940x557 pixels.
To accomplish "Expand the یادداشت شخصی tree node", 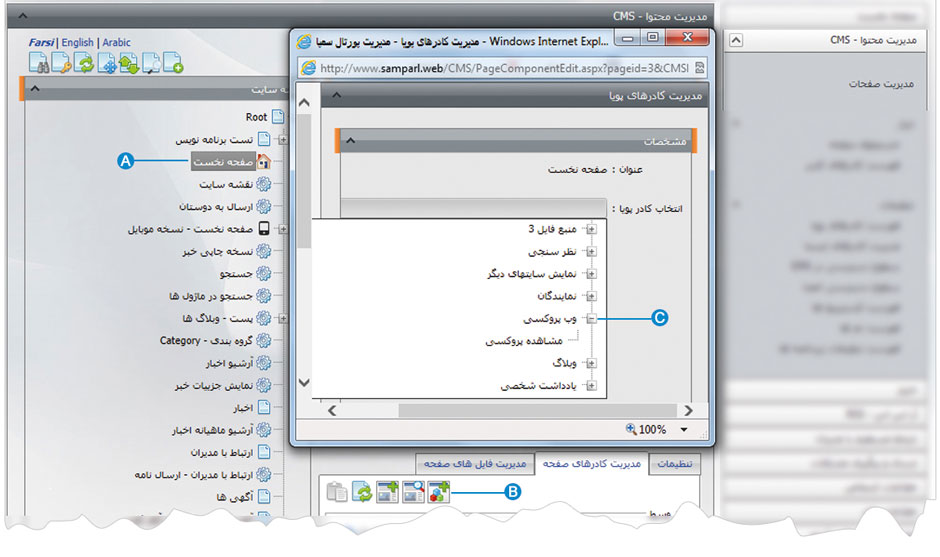I will 591,385.
